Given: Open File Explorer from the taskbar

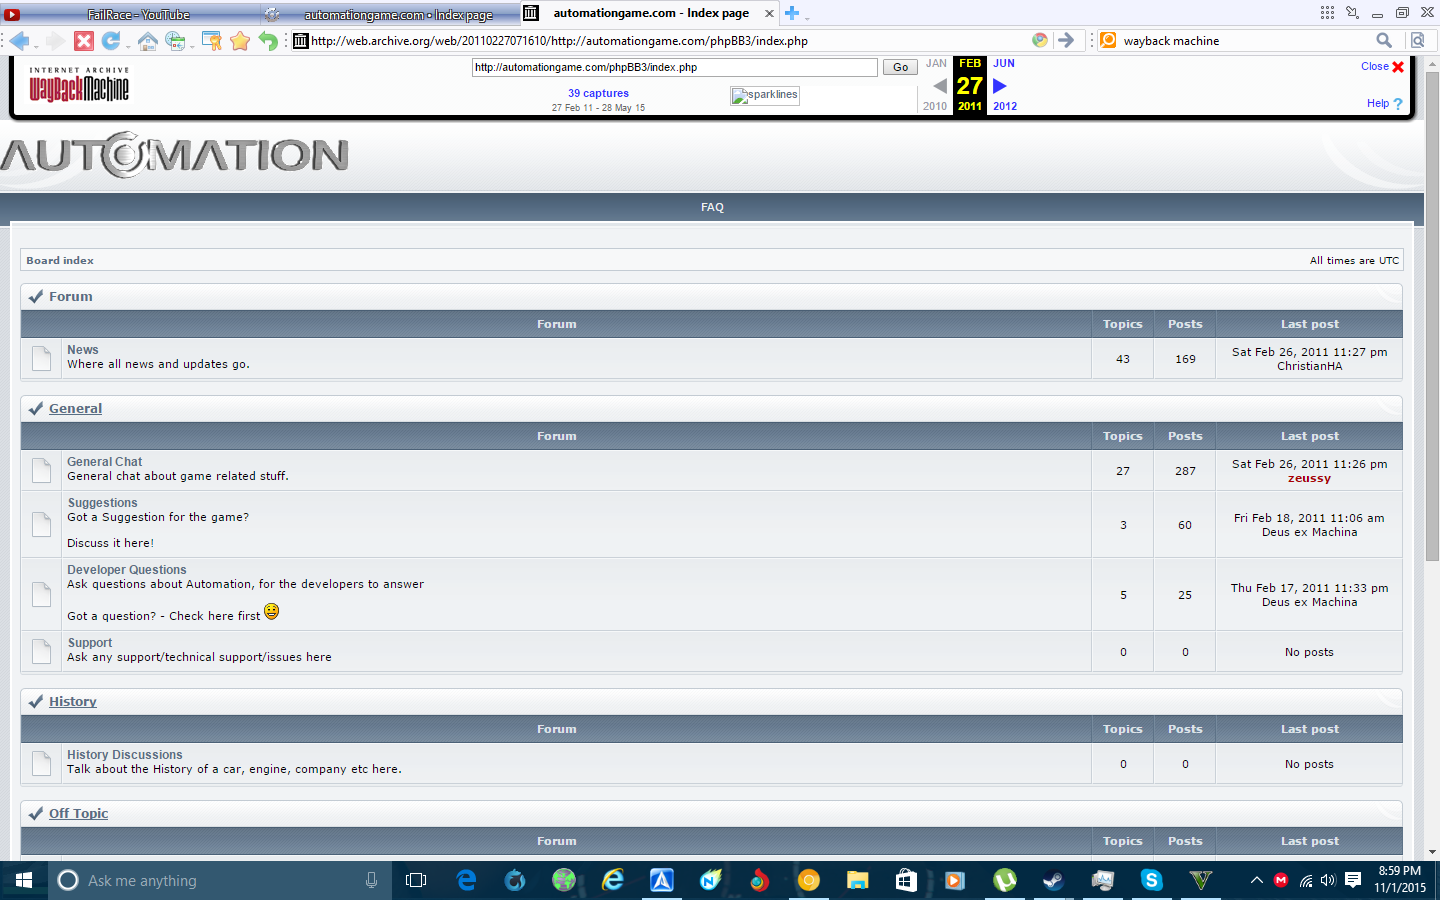Looking at the screenshot, I should [857, 880].
